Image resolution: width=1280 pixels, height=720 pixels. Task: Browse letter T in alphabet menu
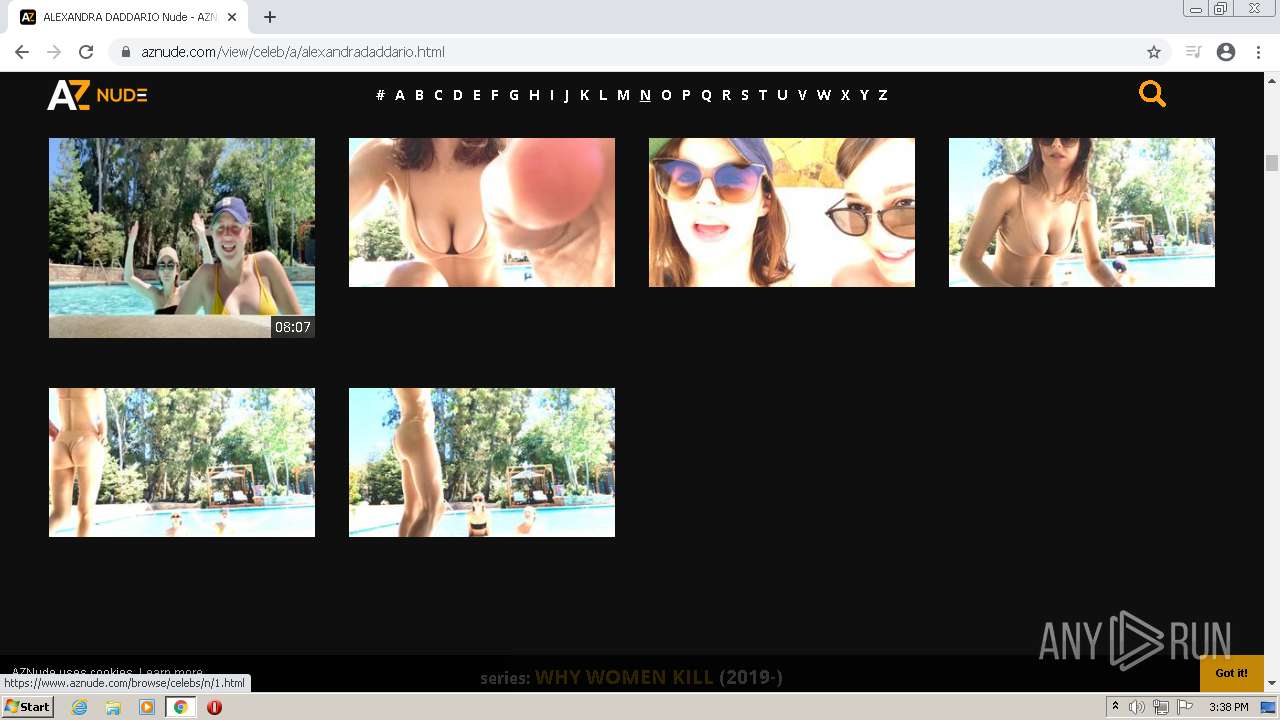click(x=762, y=95)
